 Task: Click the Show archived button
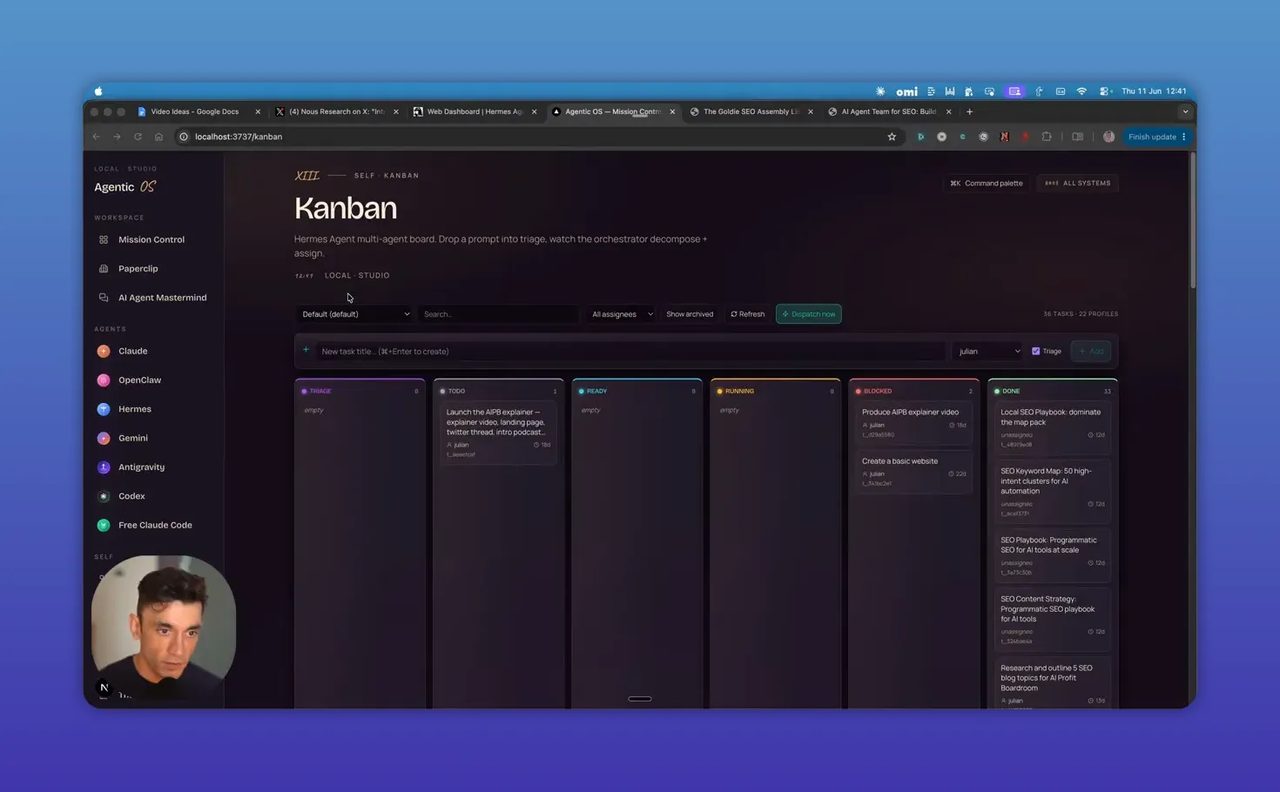pos(690,314)
